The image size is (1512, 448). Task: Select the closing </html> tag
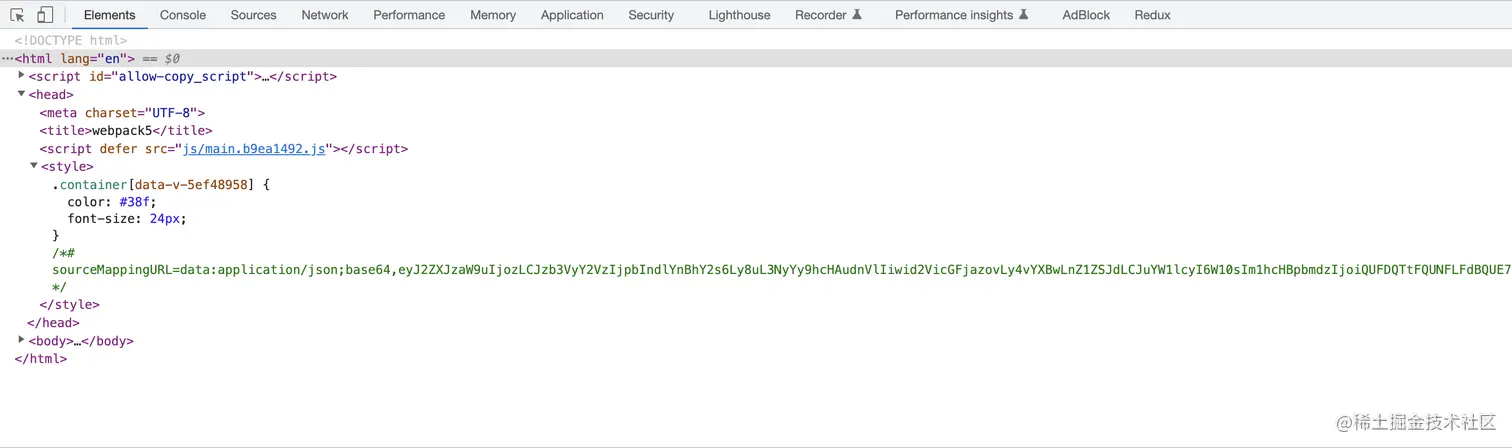coord(41,359)
